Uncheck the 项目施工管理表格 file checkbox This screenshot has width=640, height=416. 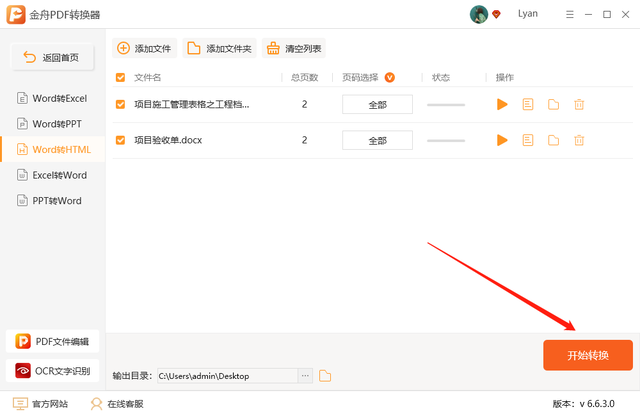(x=120, y=105)
